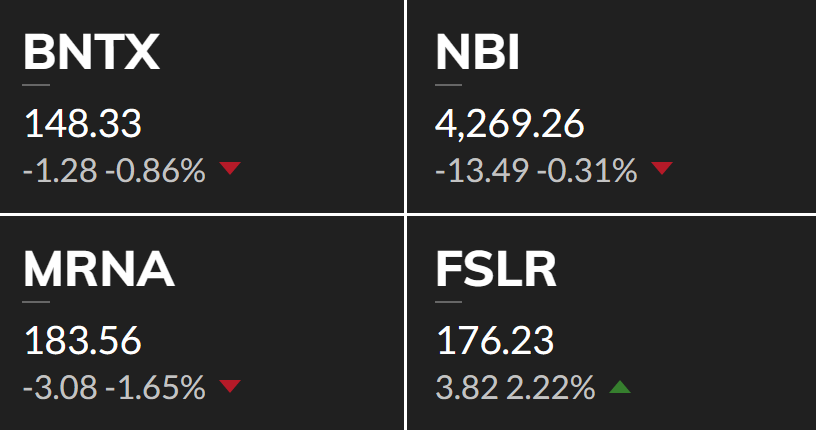Screen dimensions: 816x432
Task: Open the FSLR ticker symbol
Action: pos(496,270)
